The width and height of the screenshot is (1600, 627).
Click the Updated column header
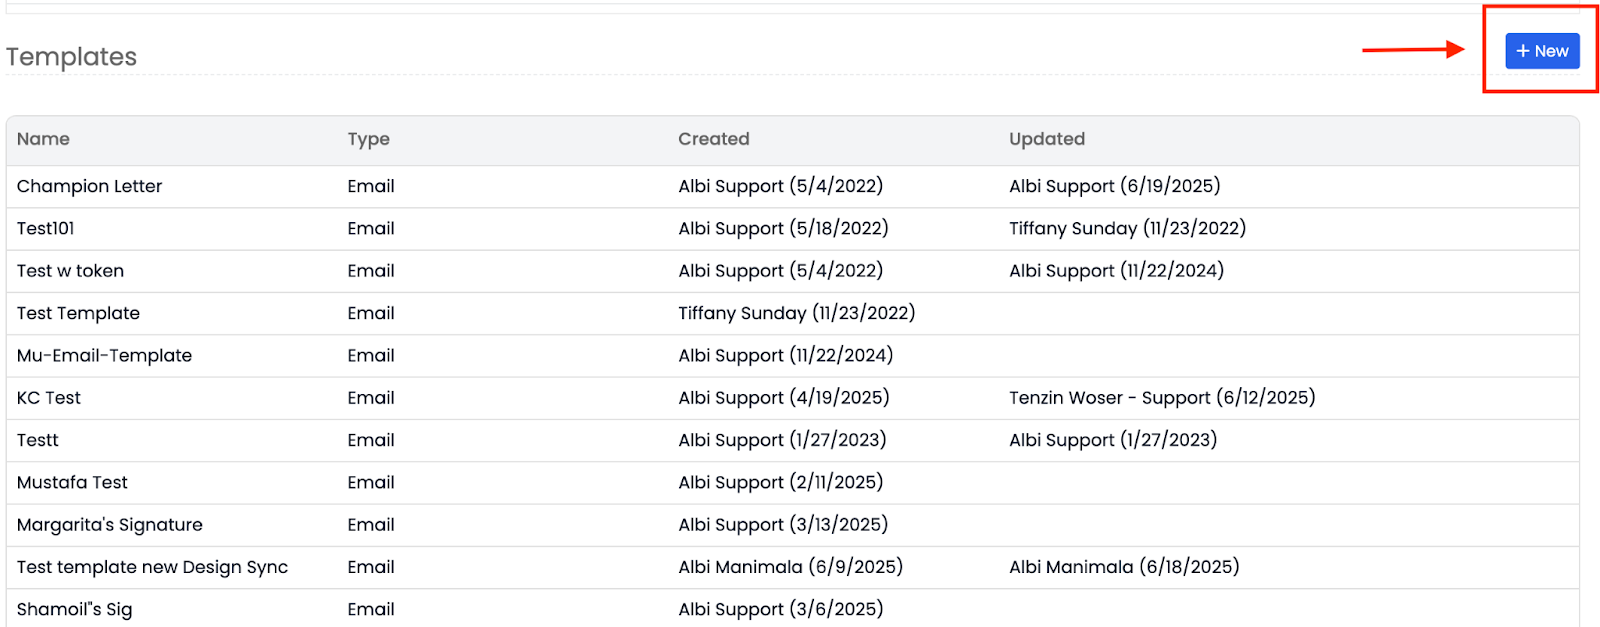(1046, 139)
